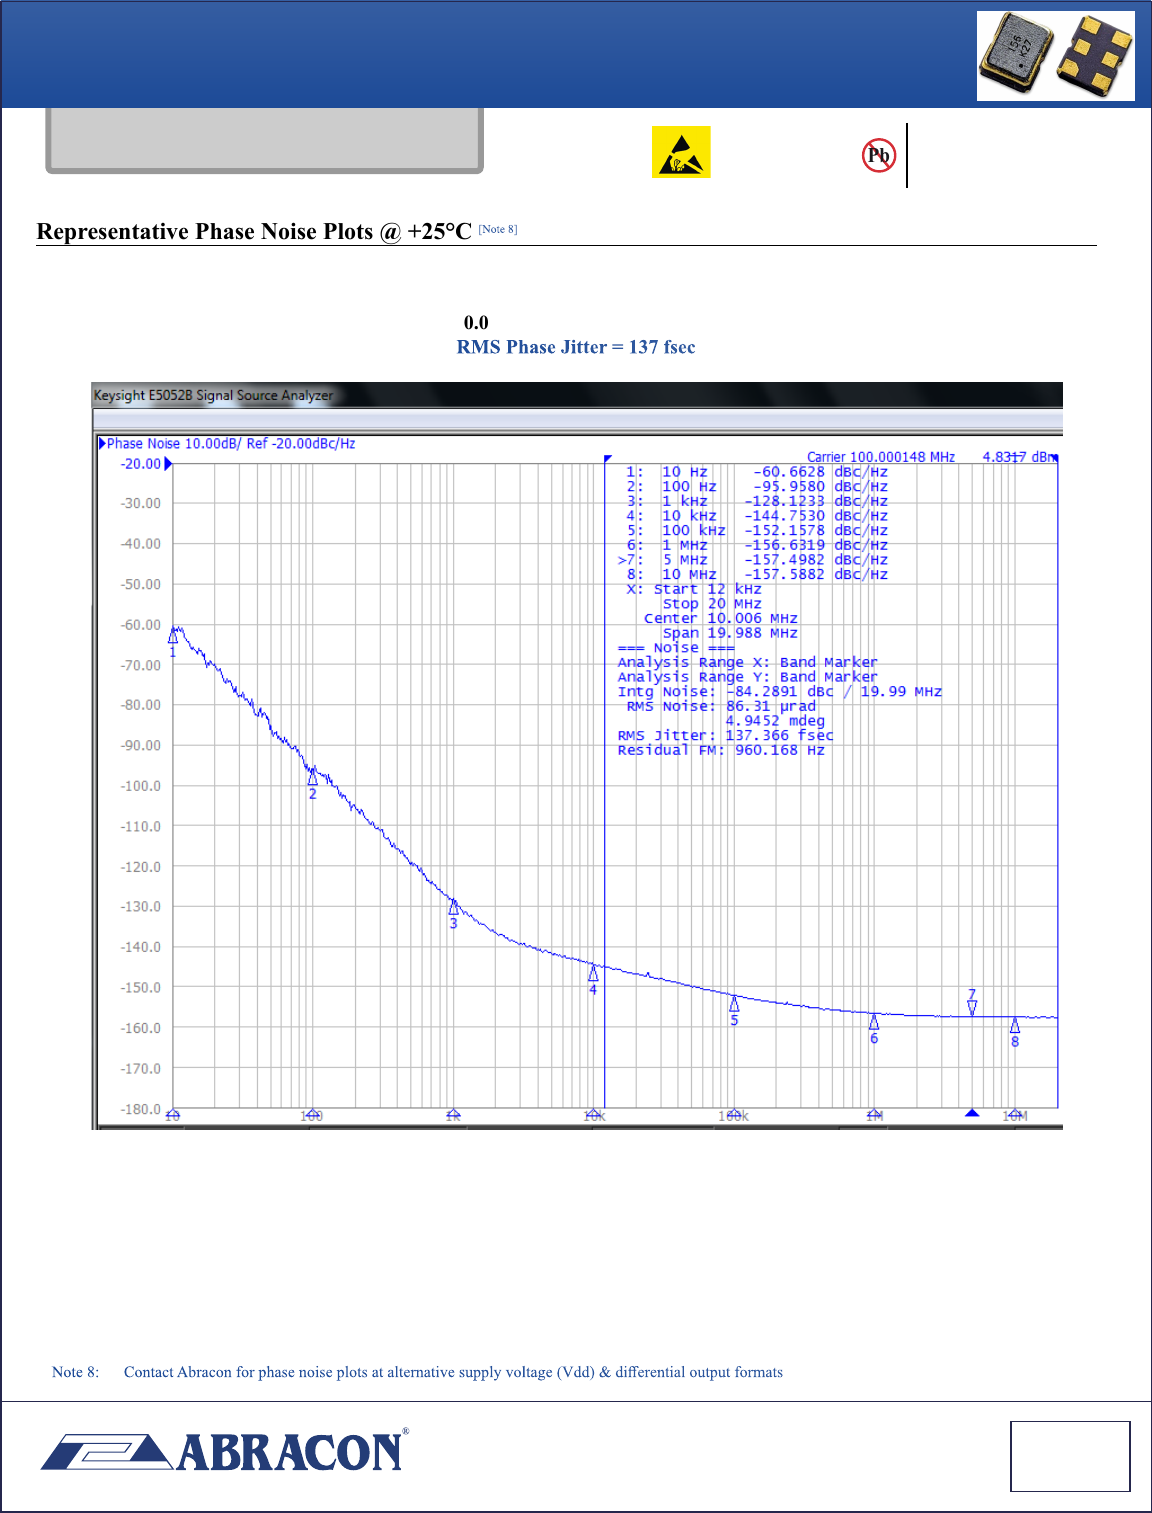The width and height of the screenshot is (1152, 1513).
Task: Select marker 1 on the phase noise trace
Action: 173,635
